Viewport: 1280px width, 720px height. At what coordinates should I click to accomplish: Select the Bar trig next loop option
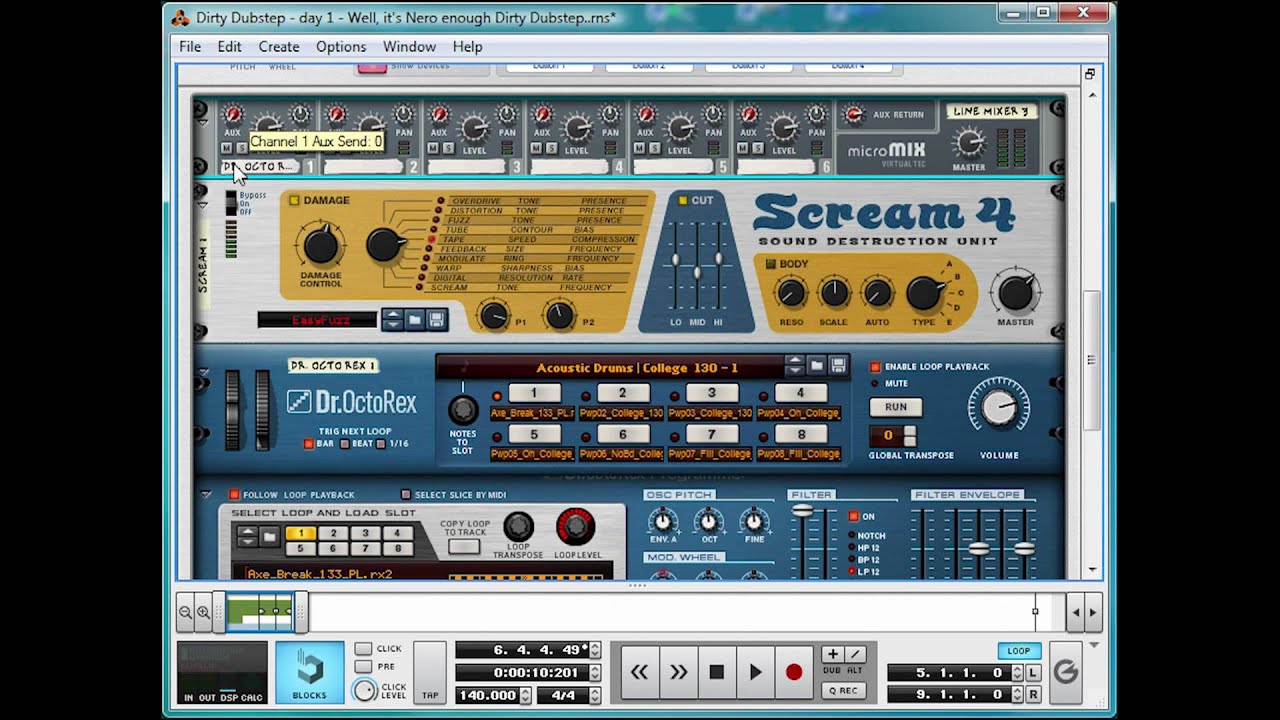tap(310, 444)
